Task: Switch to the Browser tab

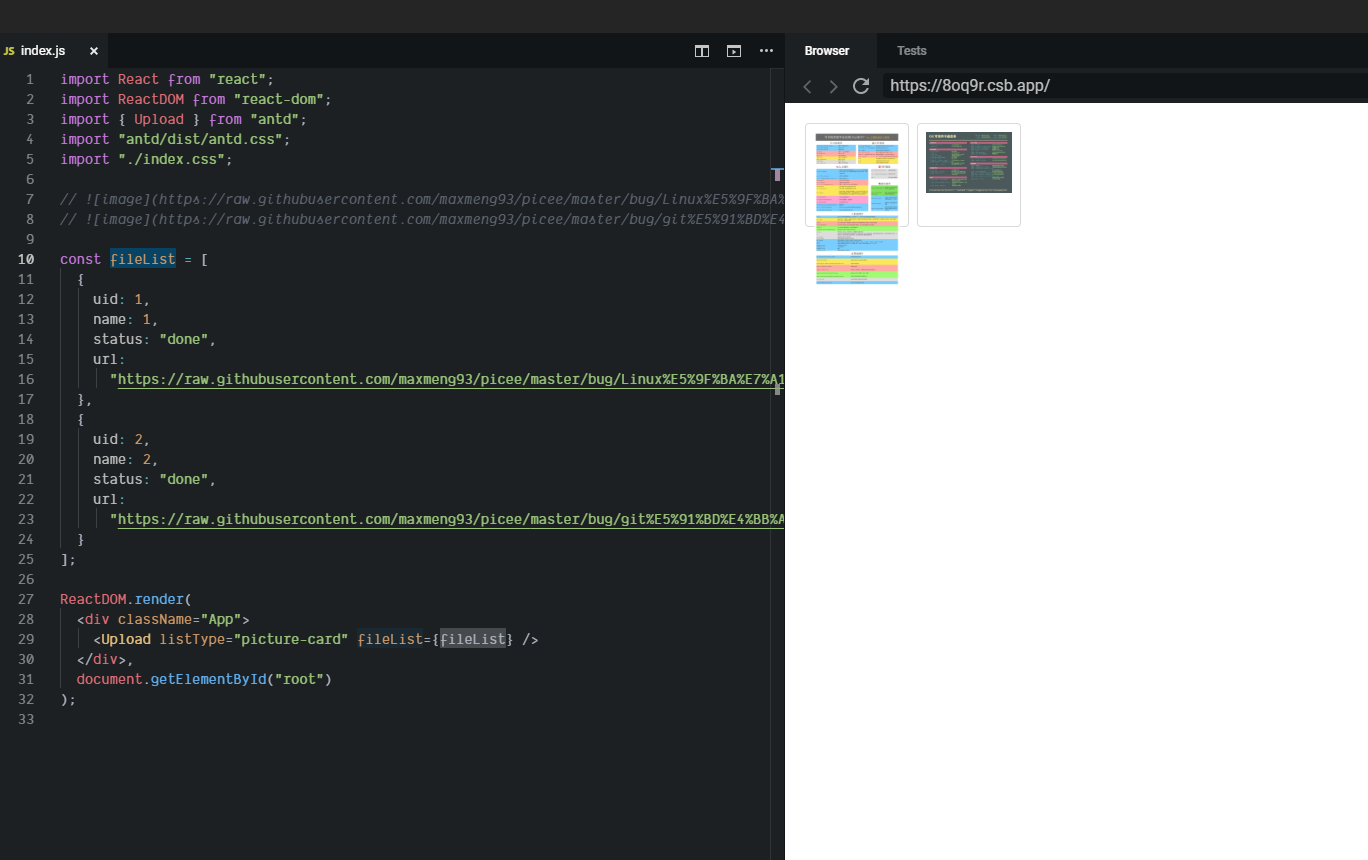Action: tap(827, 51)
